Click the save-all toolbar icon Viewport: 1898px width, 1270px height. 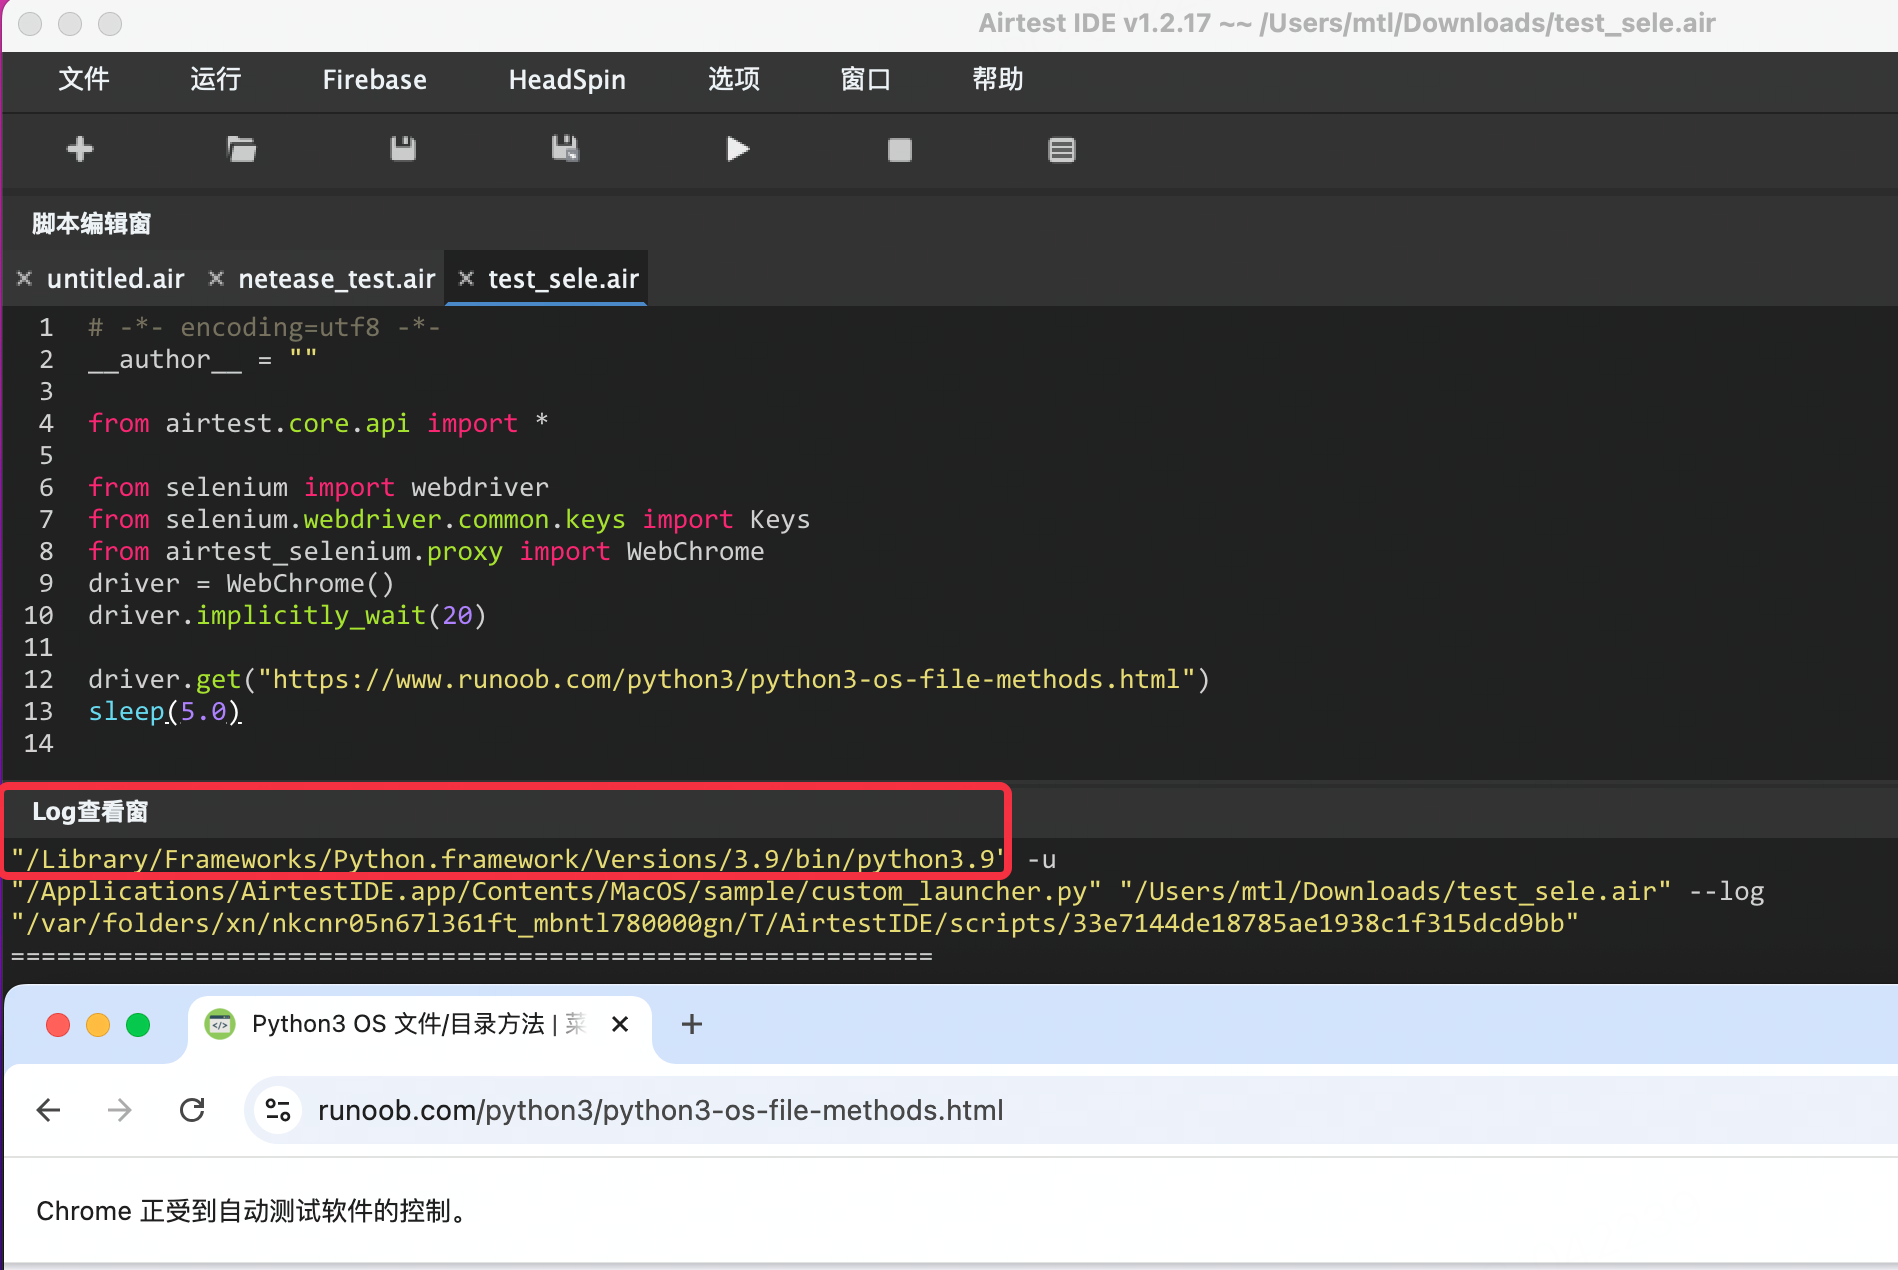click(565, 149)
